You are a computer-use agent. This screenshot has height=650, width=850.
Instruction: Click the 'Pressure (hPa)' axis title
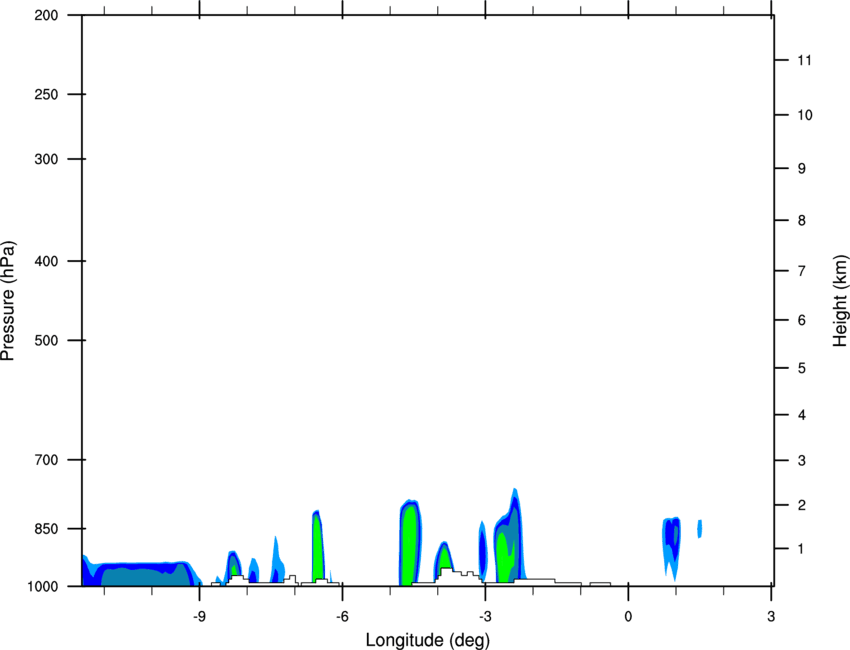coord(8,301)
